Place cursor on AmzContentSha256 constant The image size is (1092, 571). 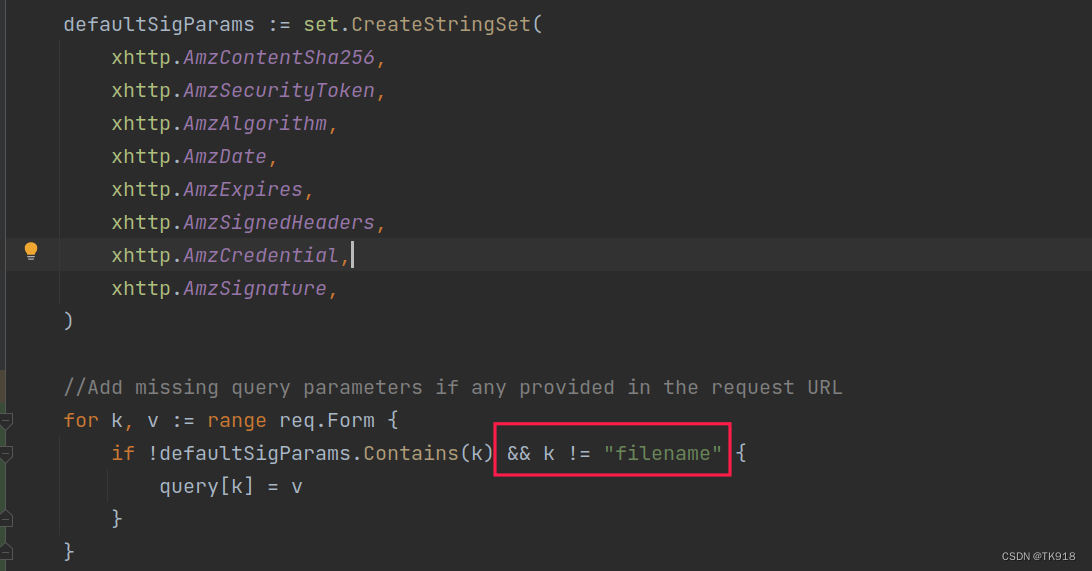click(279, 58)
